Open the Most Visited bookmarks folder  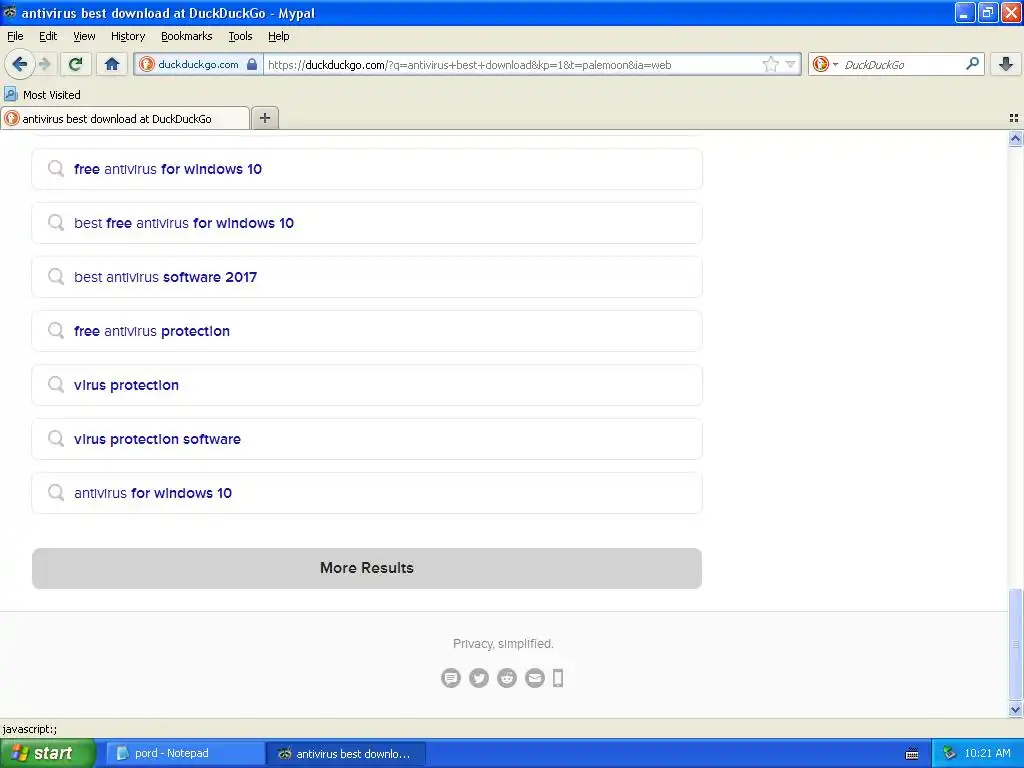tap(43, 95)
